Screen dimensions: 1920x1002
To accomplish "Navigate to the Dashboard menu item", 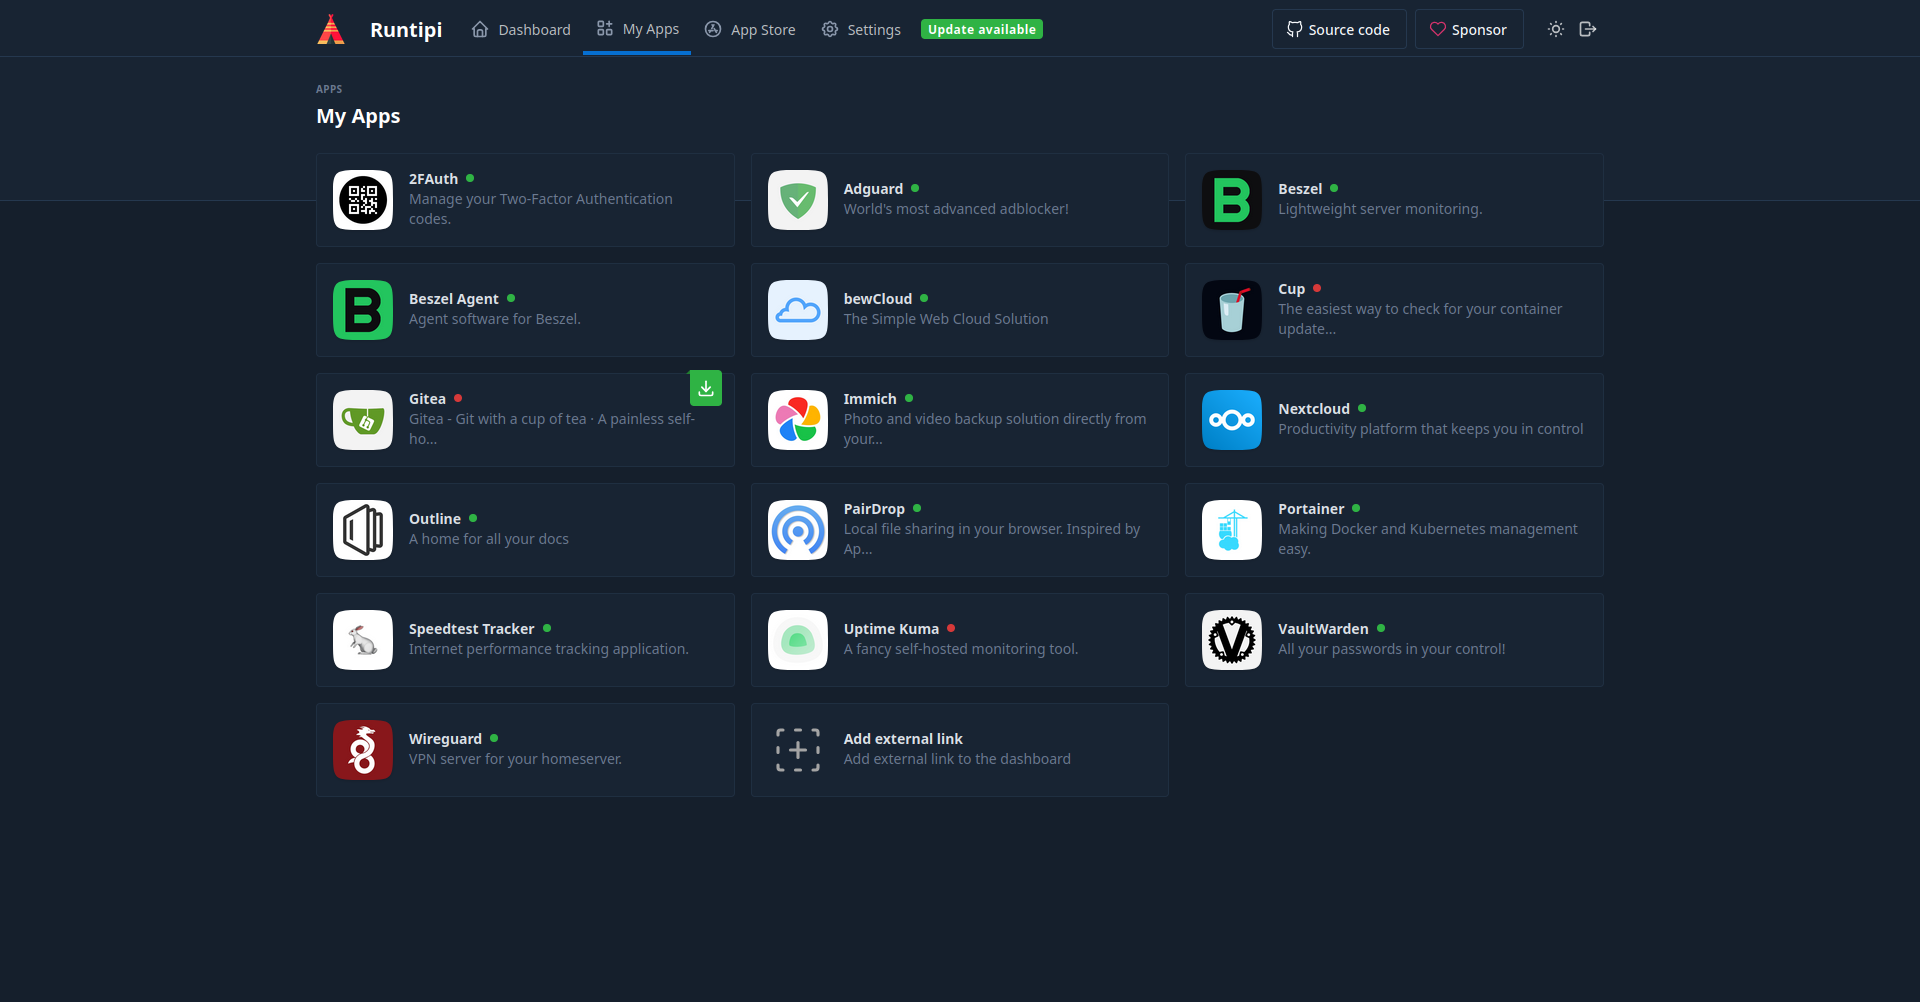I will tap(520, 29).
